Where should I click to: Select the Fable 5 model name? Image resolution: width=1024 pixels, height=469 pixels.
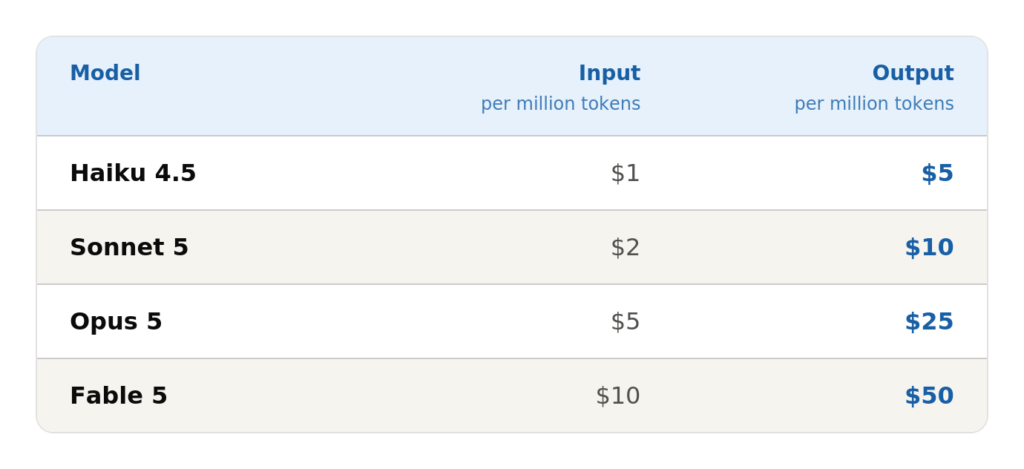pos(118,396)
